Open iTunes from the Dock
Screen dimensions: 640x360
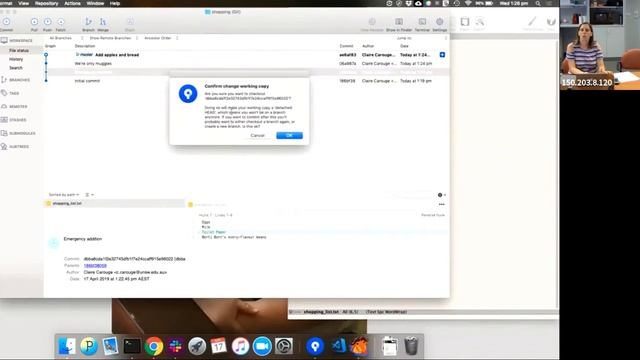tap(240, 346)
